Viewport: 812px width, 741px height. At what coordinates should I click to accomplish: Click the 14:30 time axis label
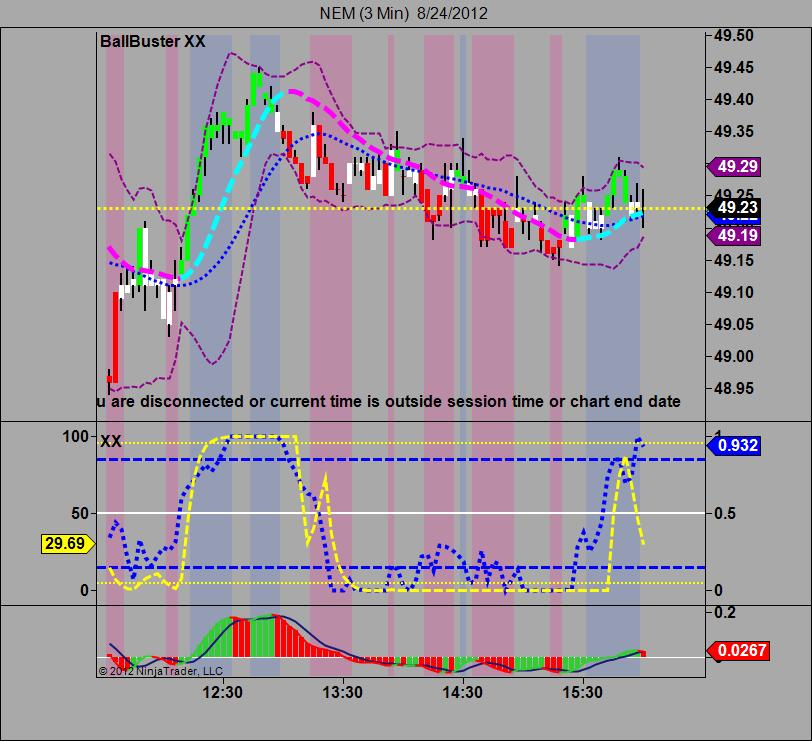pyautogui.click(x=462, y=692)
